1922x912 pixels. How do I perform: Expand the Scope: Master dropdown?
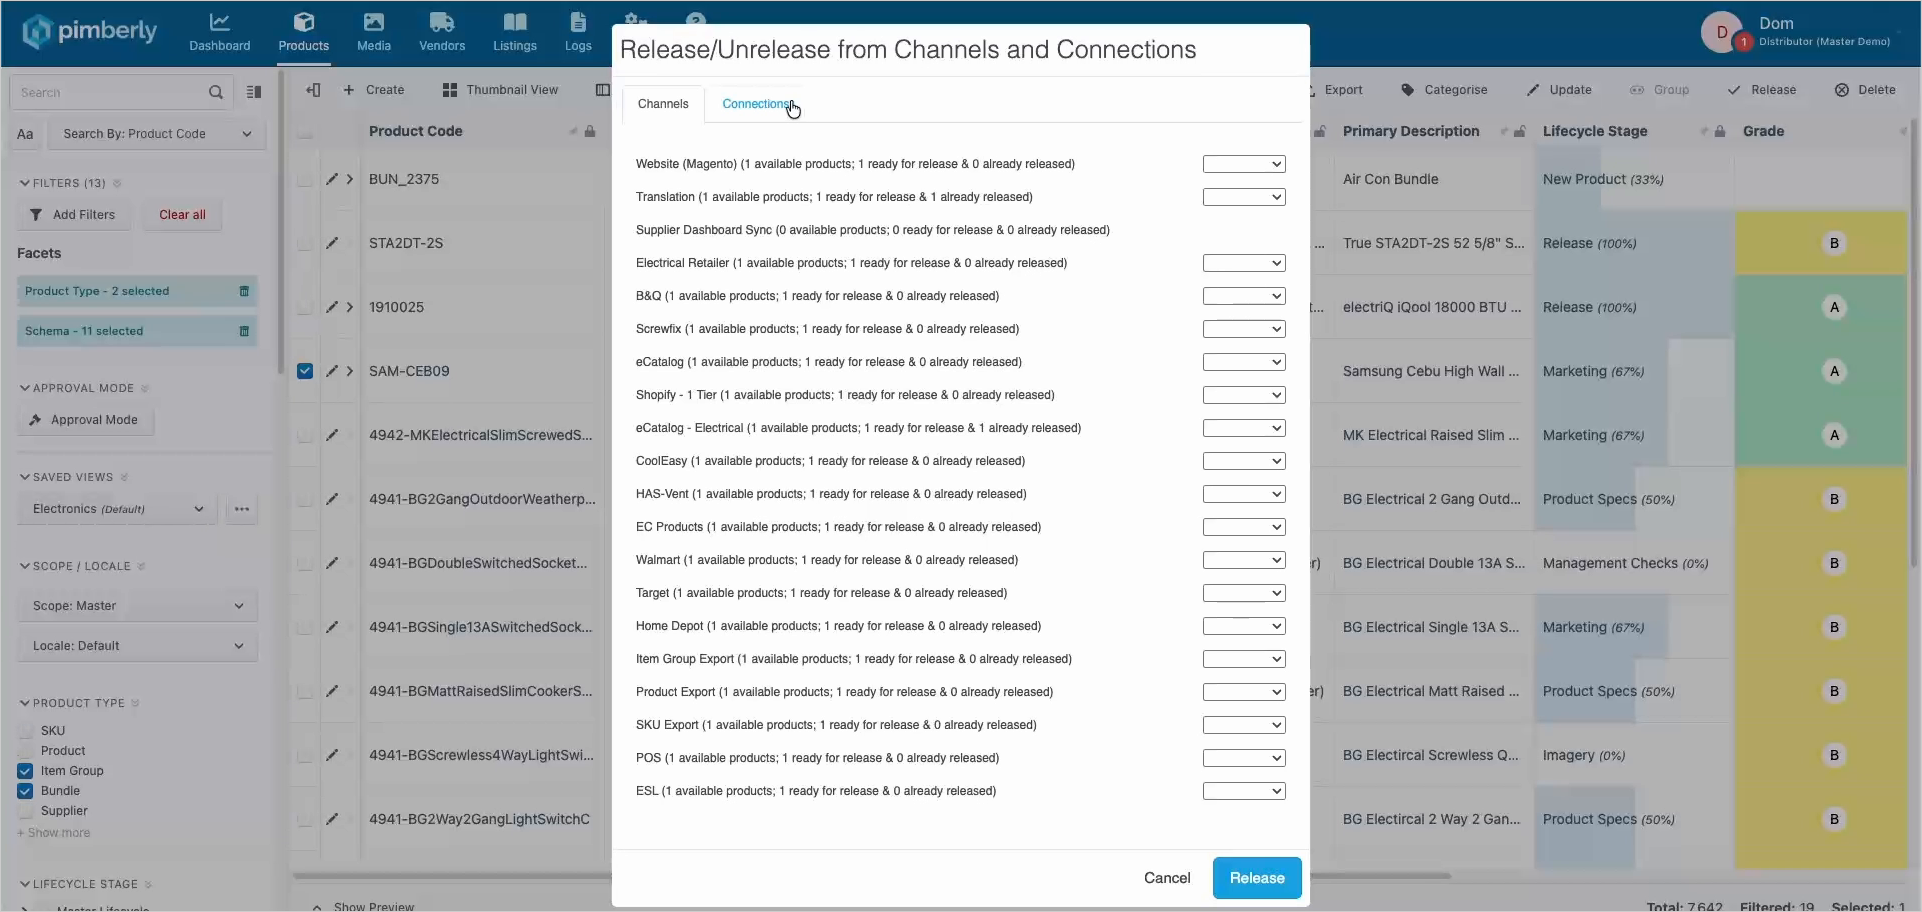[138, 606]
